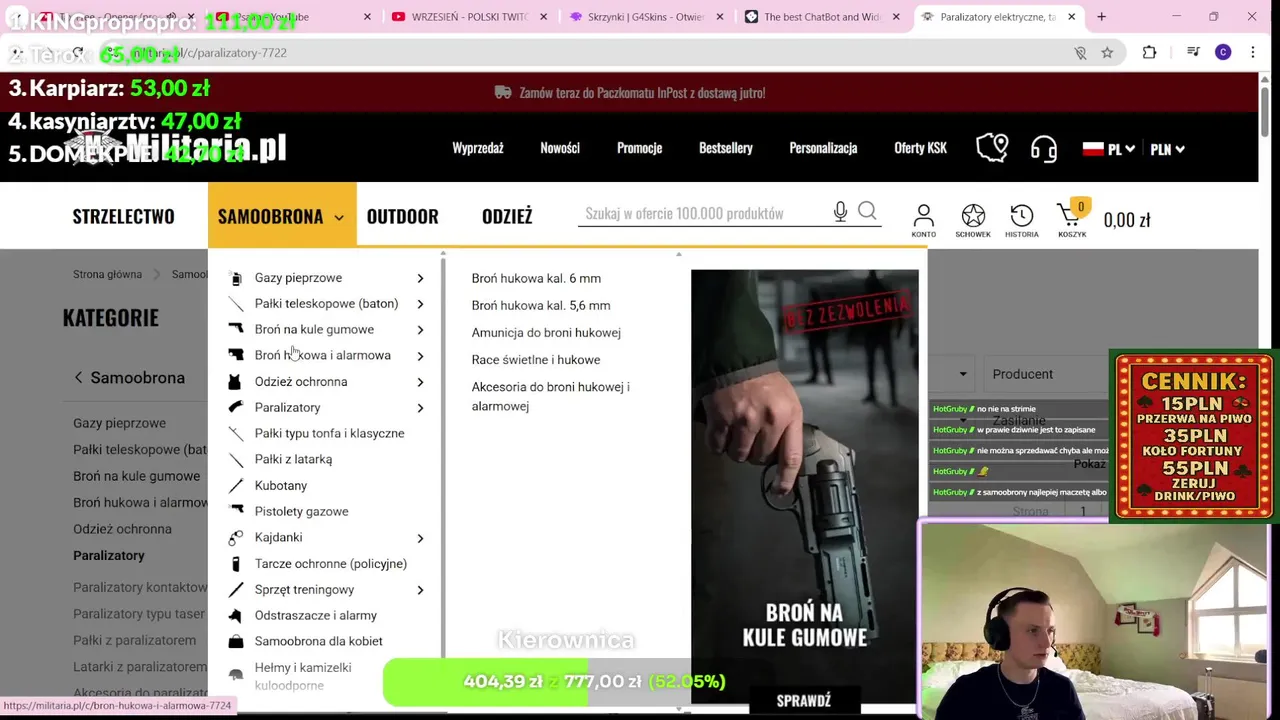This screenshot has width=1280, height=720.
Task: Open the Chrome three-dot menu
Action: pos(1252,52)
